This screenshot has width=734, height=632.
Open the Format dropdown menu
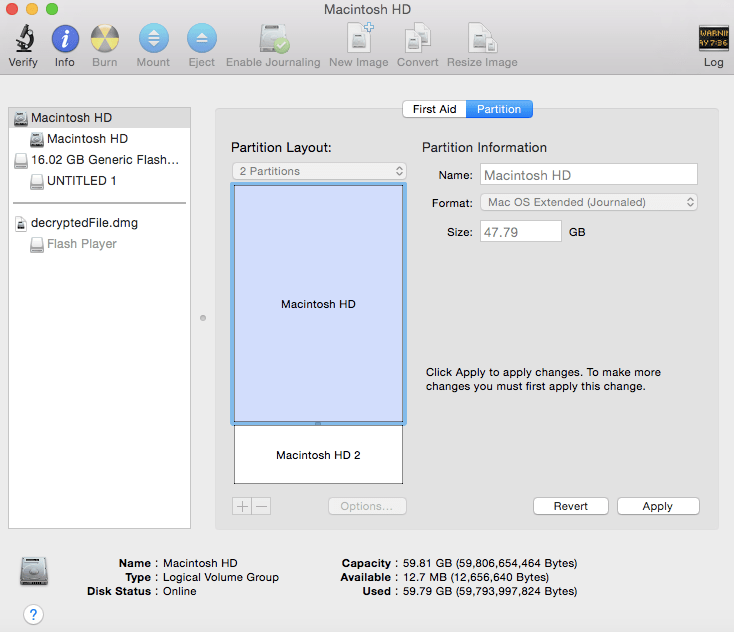tap(589, 202)
